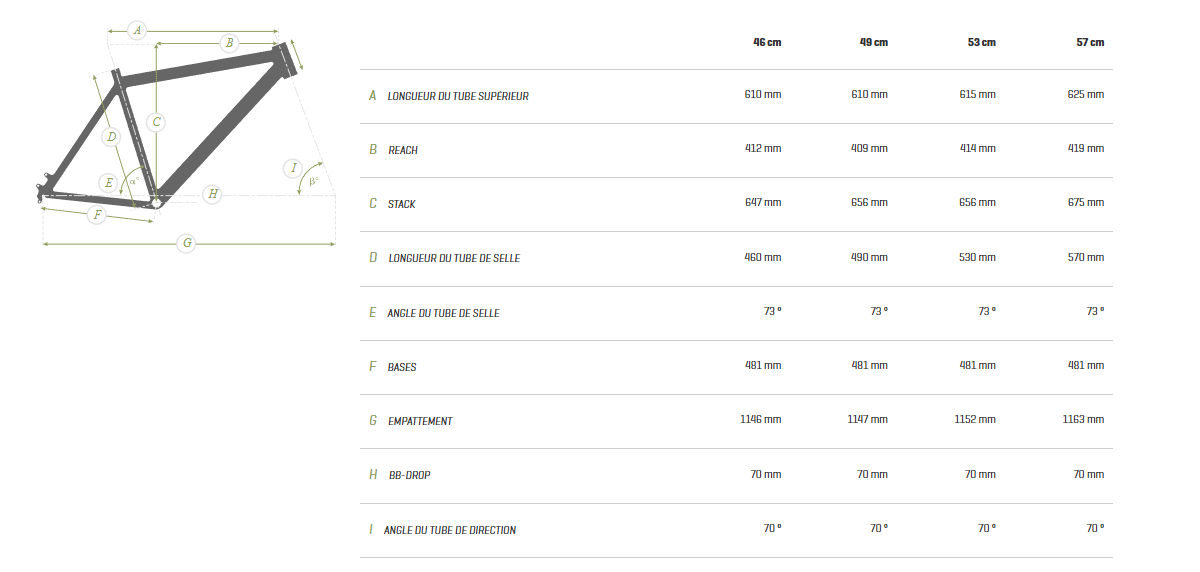Click the circled G wheelbase marker on diagram
Image resolution: width=1200 pixels, height=572 pixels.
[x=186, y=243]
